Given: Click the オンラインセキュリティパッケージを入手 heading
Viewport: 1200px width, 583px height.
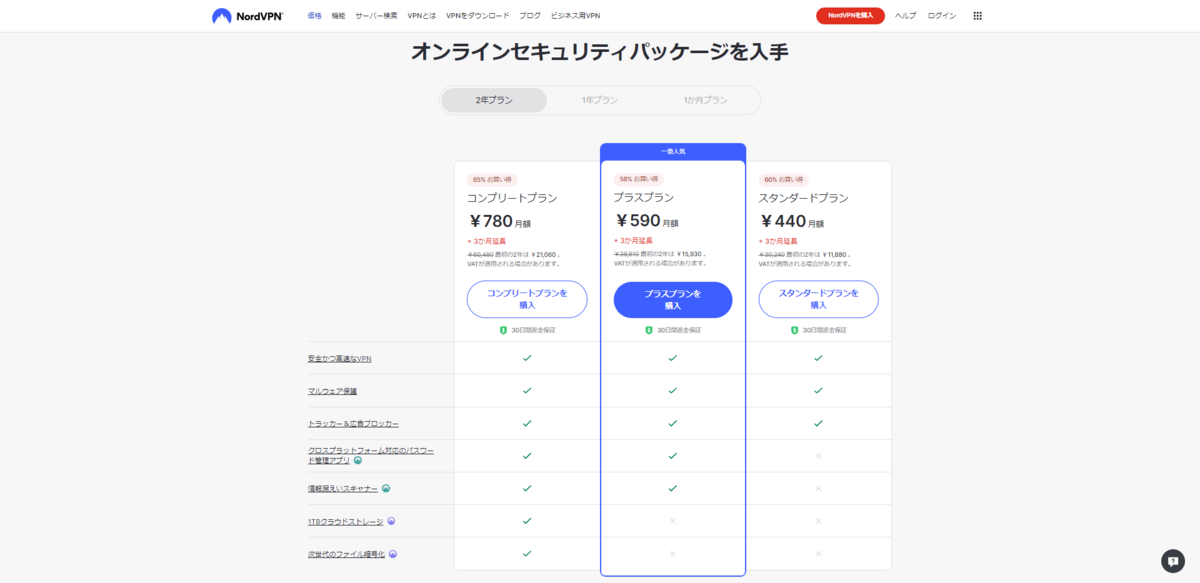Looking at the screenshot, I should click(600, 52).
